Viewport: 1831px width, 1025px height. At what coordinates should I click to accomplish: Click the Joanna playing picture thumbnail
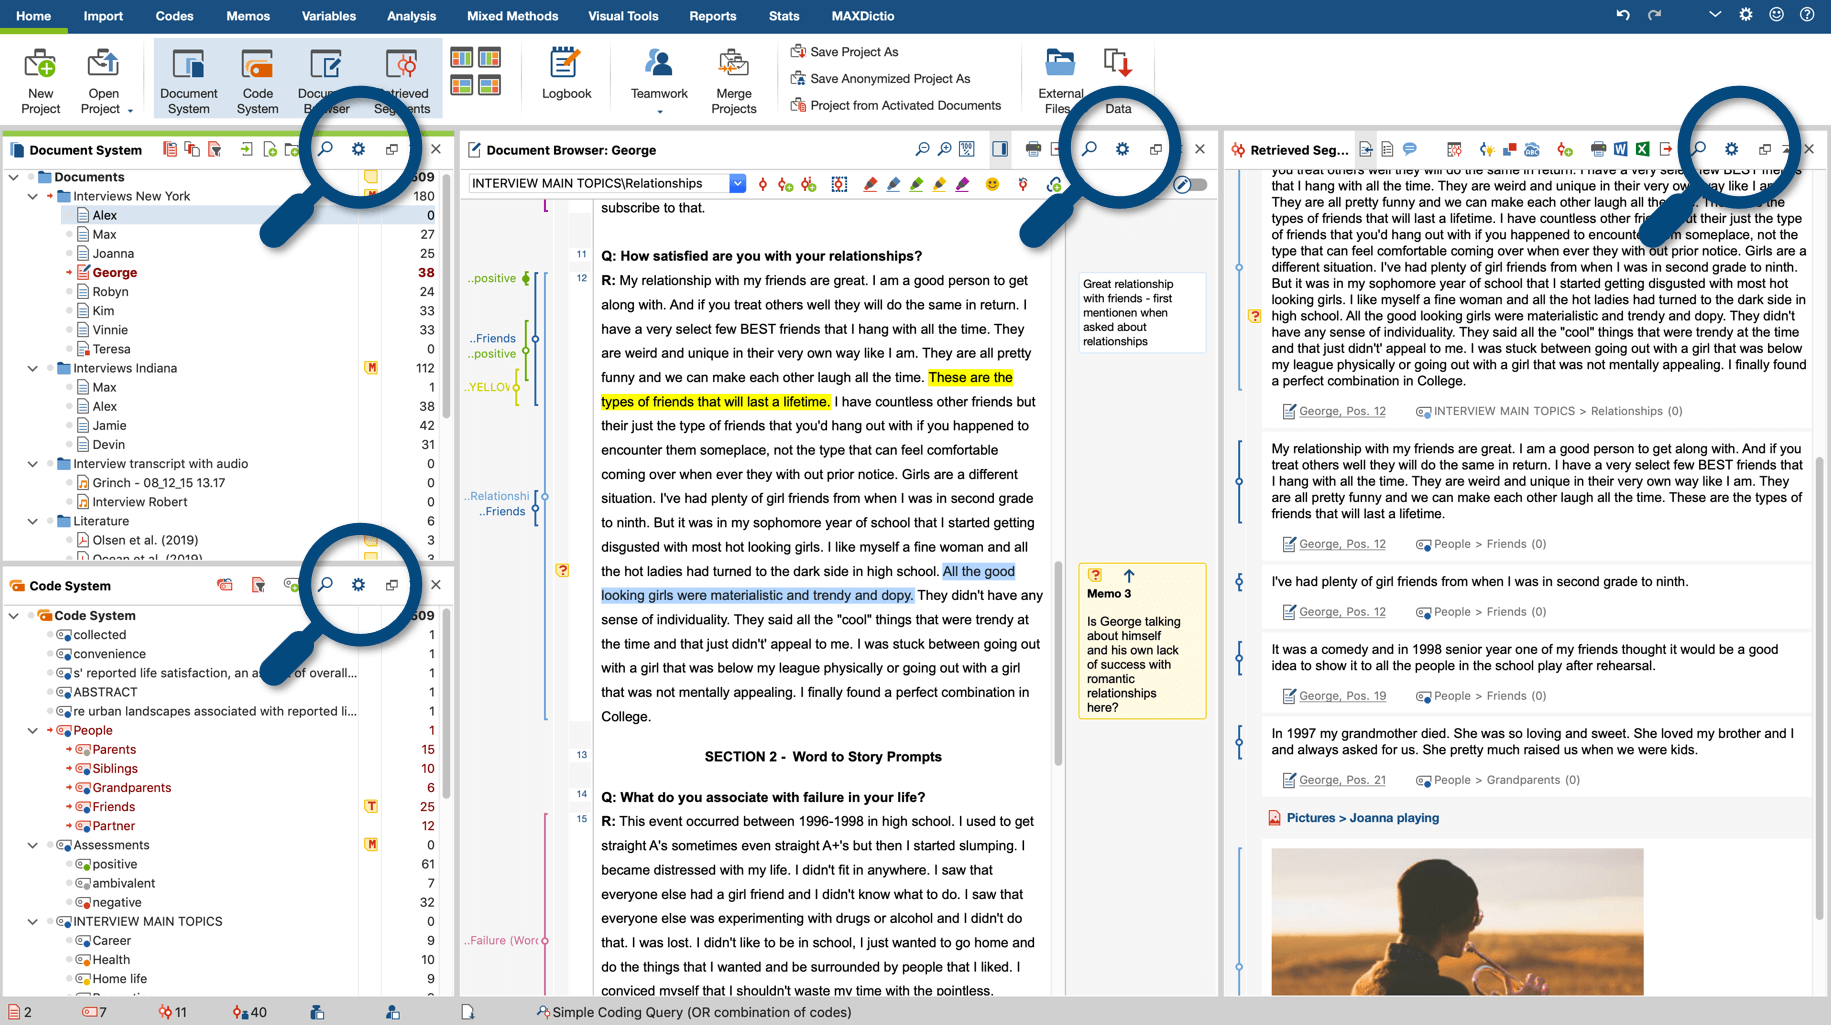pyautogui.click(x=1457, y=921)
